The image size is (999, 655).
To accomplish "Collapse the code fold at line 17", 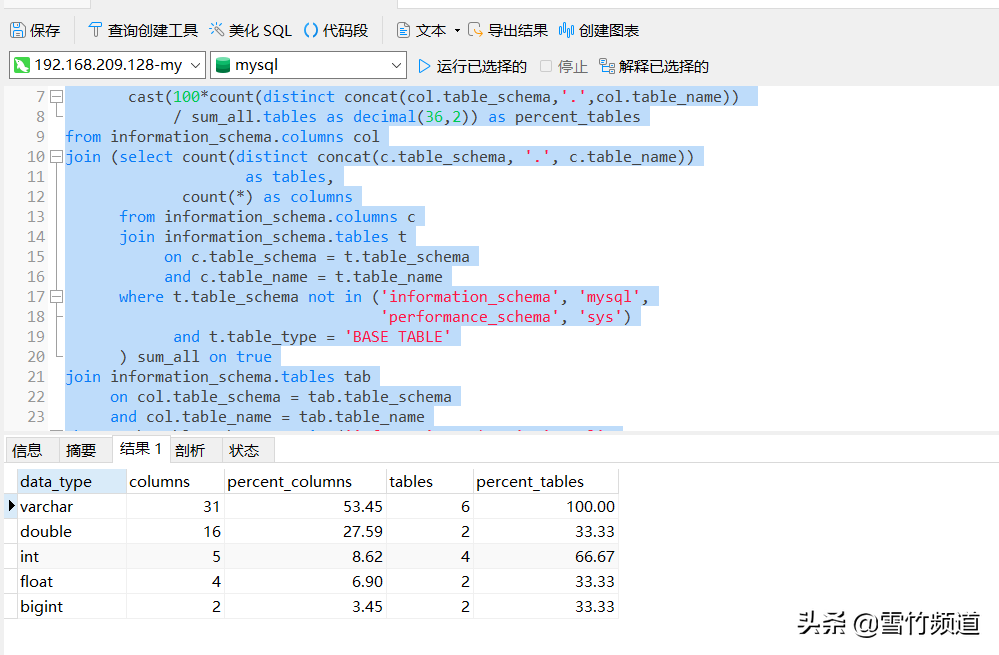I will click(x=56, y=297).
